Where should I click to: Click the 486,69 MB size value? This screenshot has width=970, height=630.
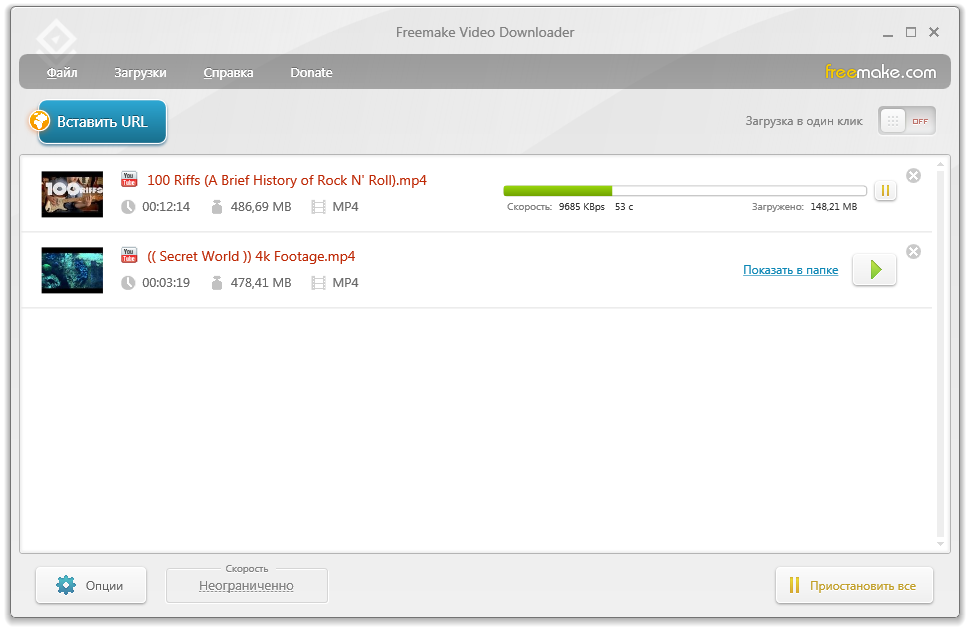(261, 207)
